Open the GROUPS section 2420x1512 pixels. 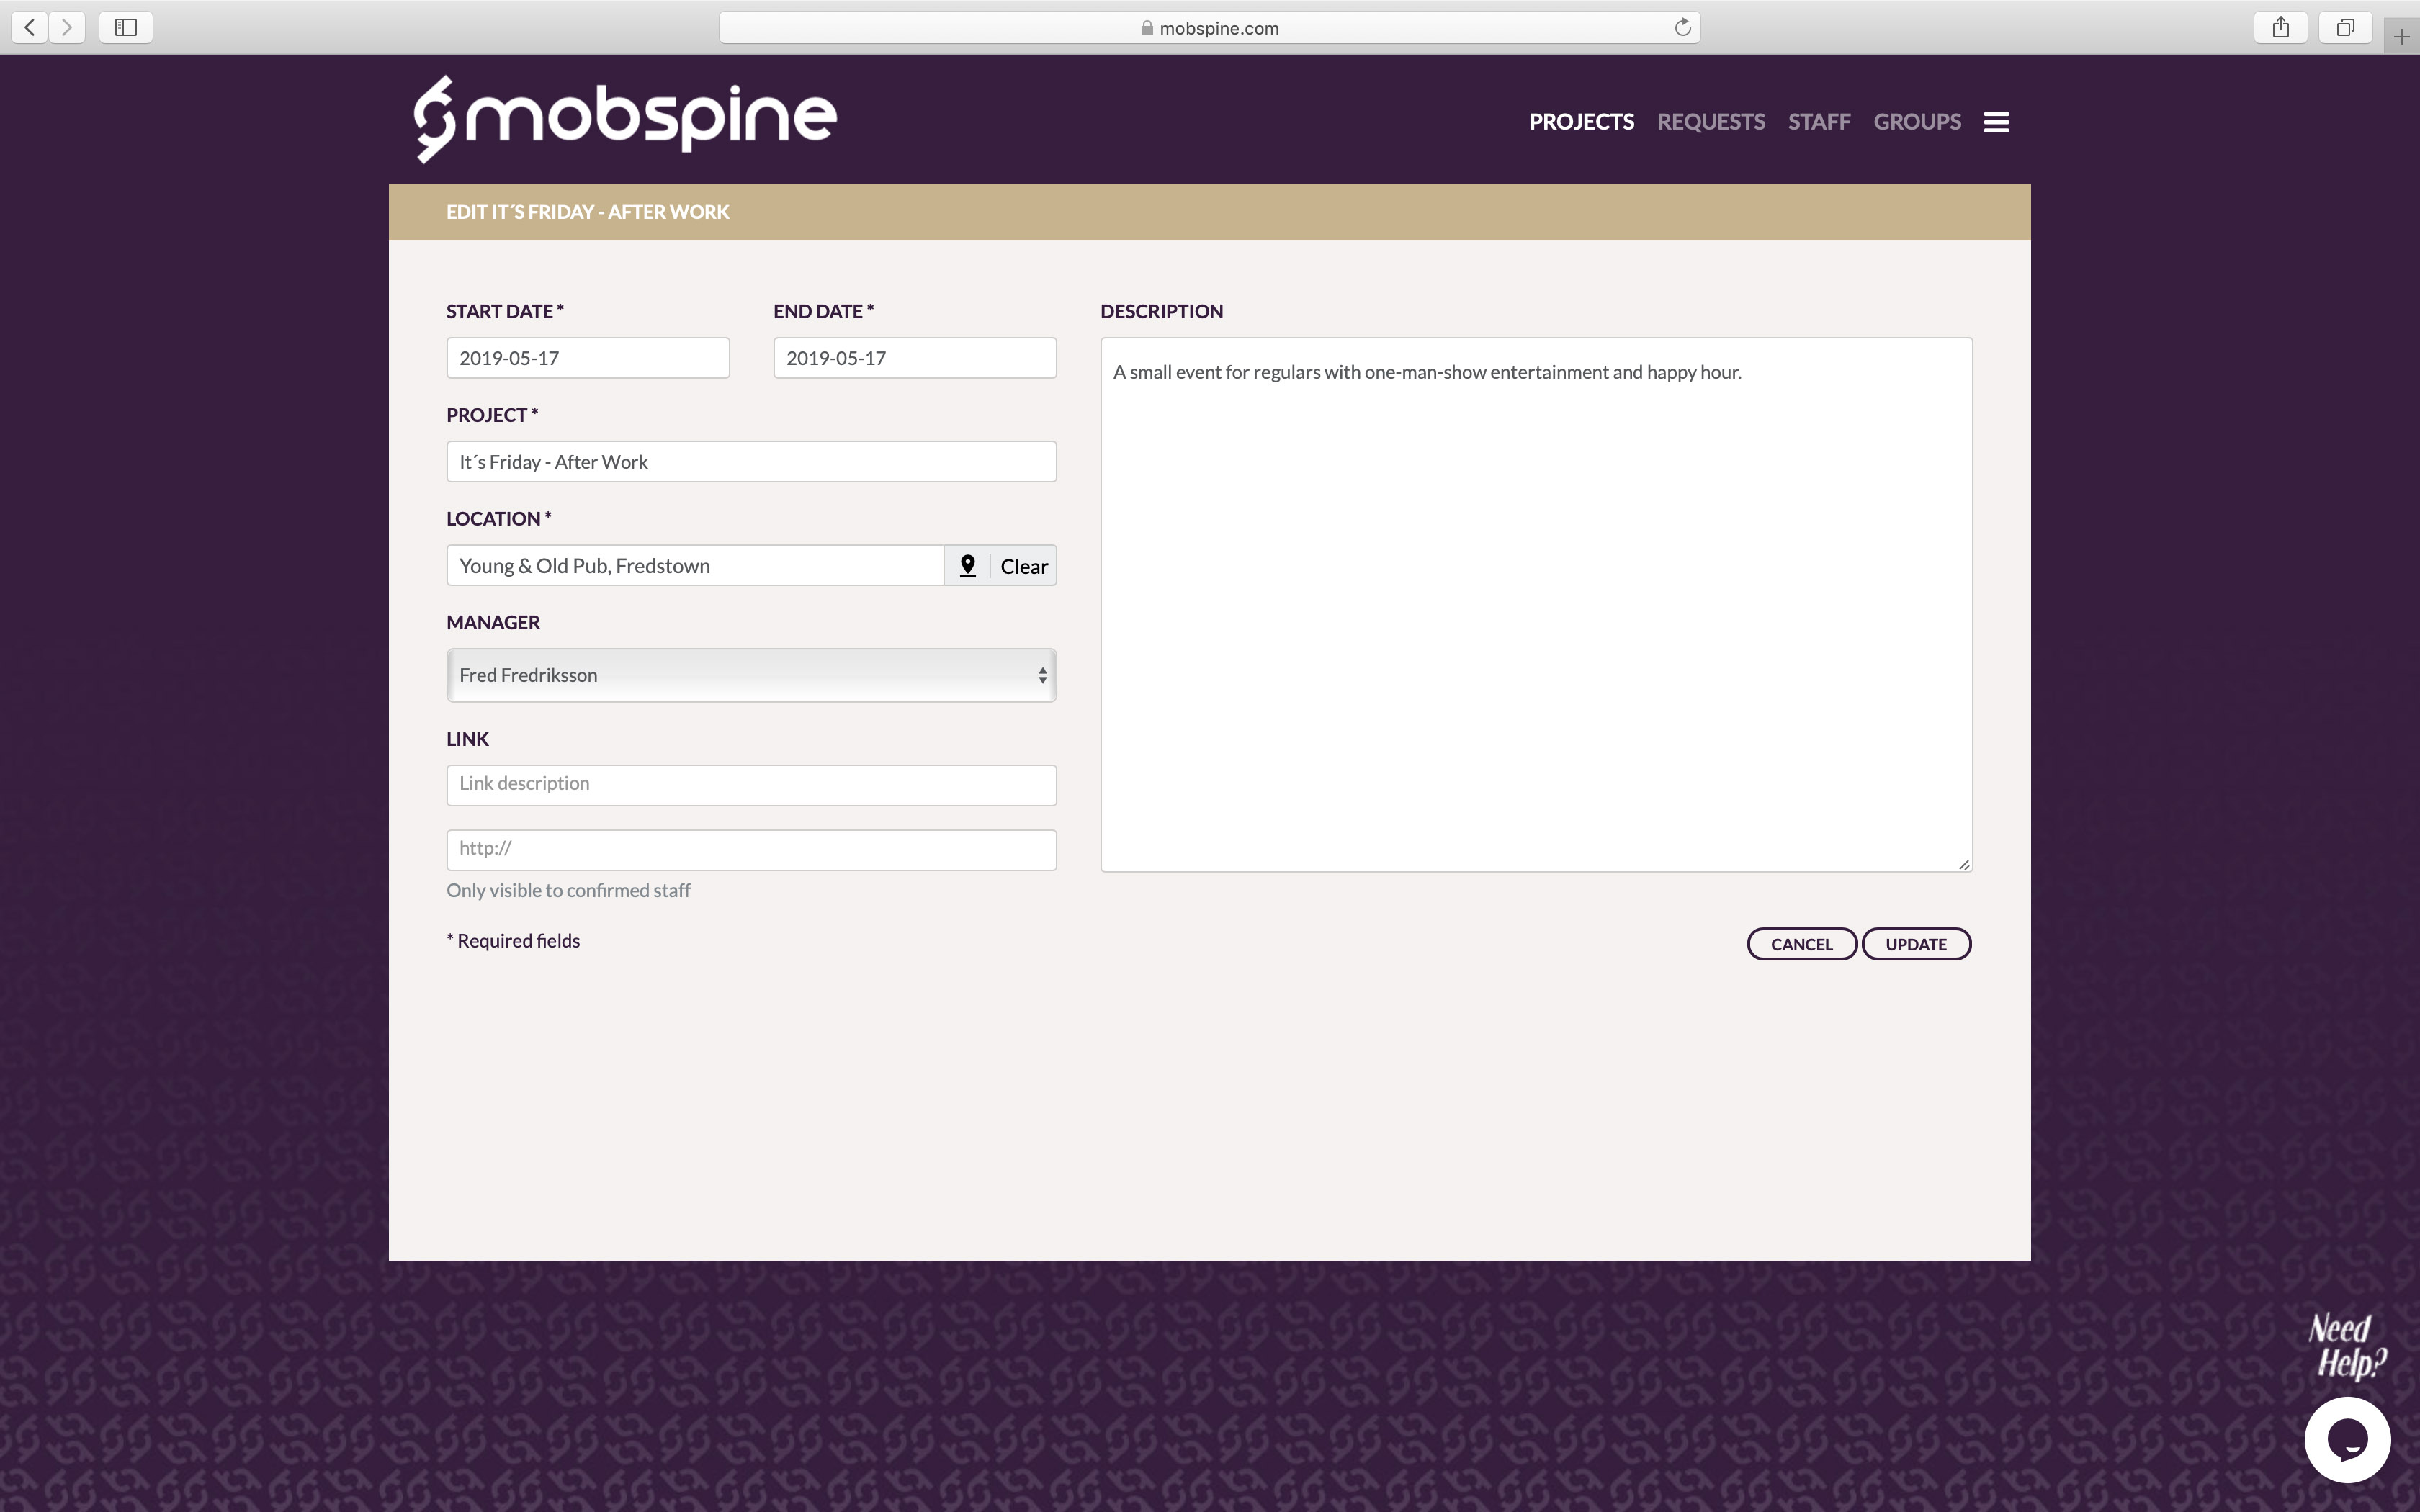point(1917,121)
